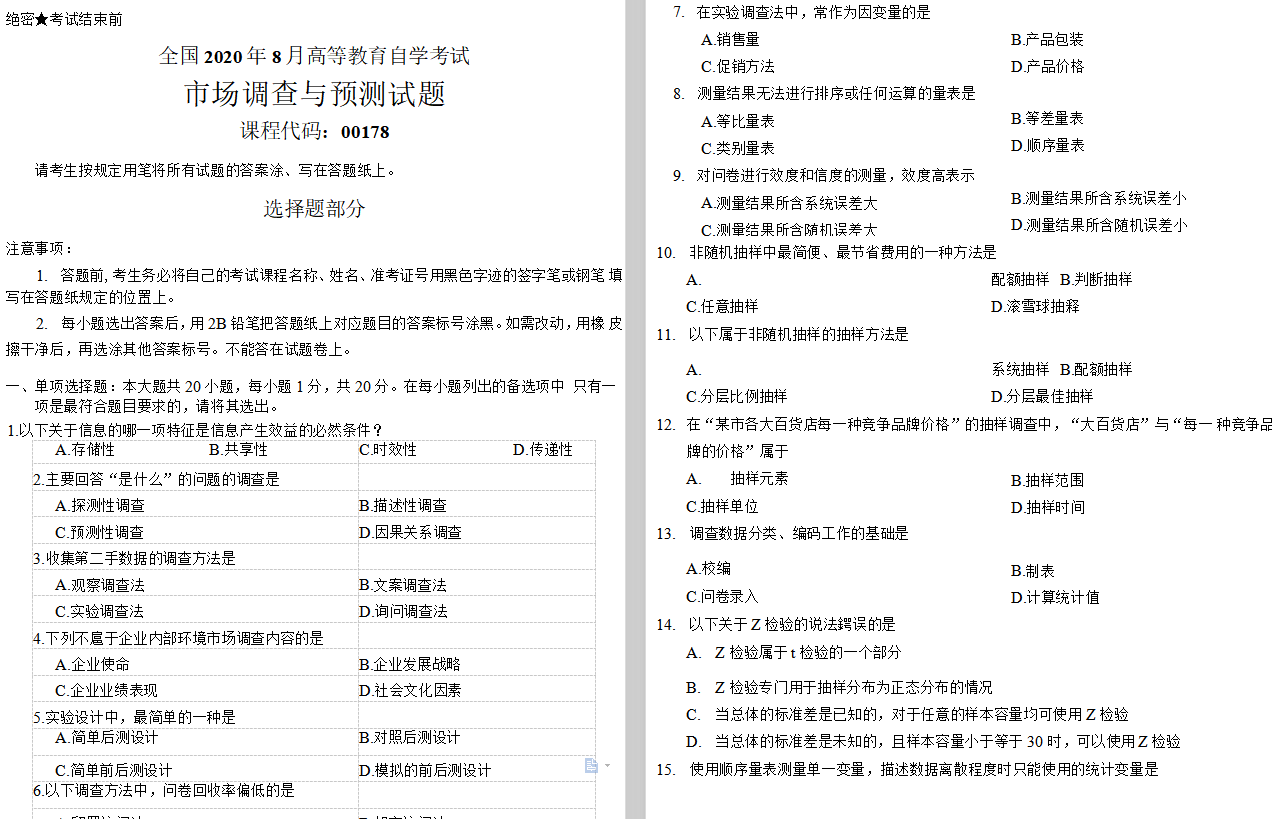1272x819 pixels.
Task: Choose "B.文案调查法" in question 3
Action: point(403,585)
